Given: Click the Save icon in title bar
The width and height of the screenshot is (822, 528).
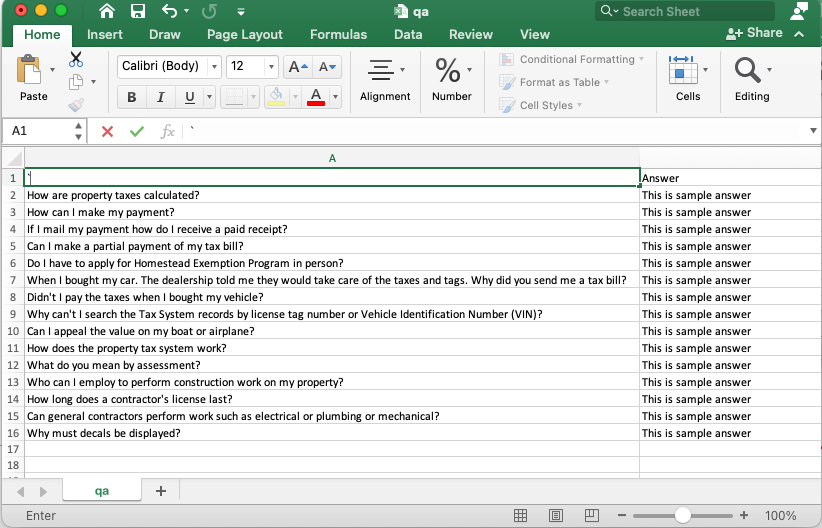Looking at the screenshot, I should pyautogui.click(x=138, y=11).
